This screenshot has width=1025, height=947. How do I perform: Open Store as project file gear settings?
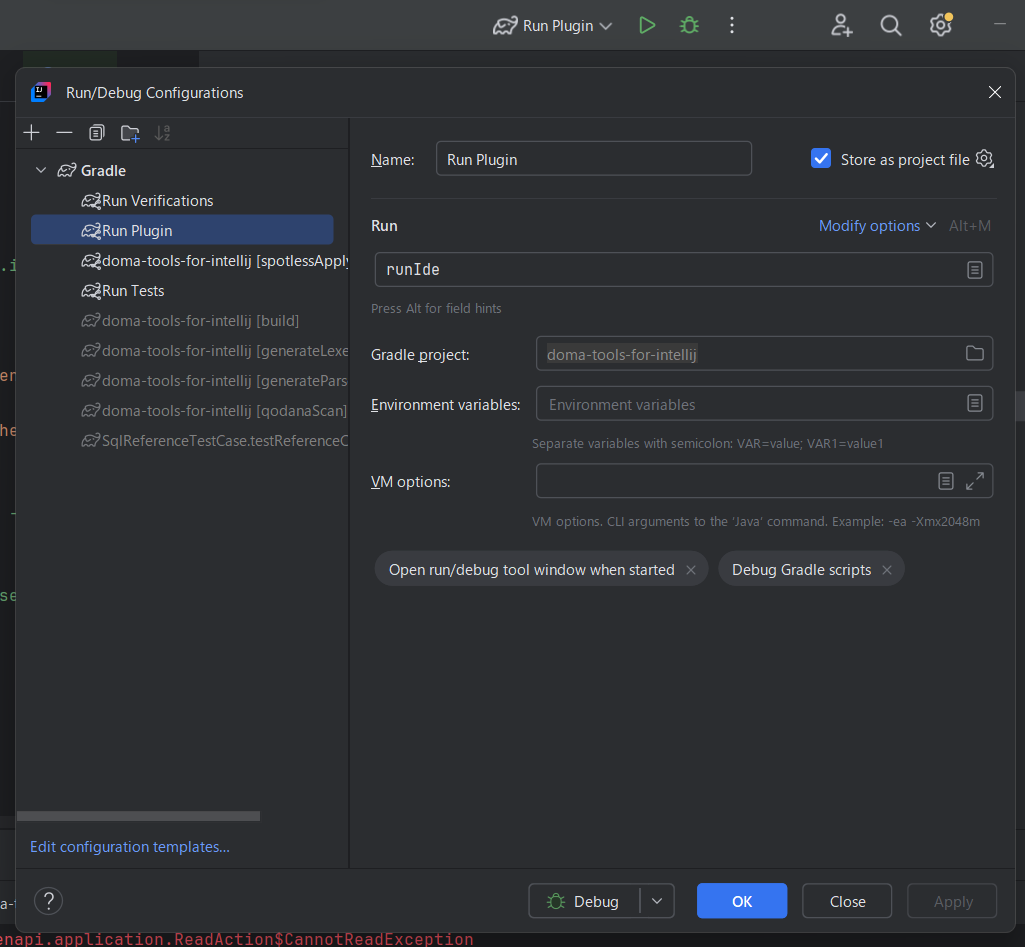click(984, 159)
